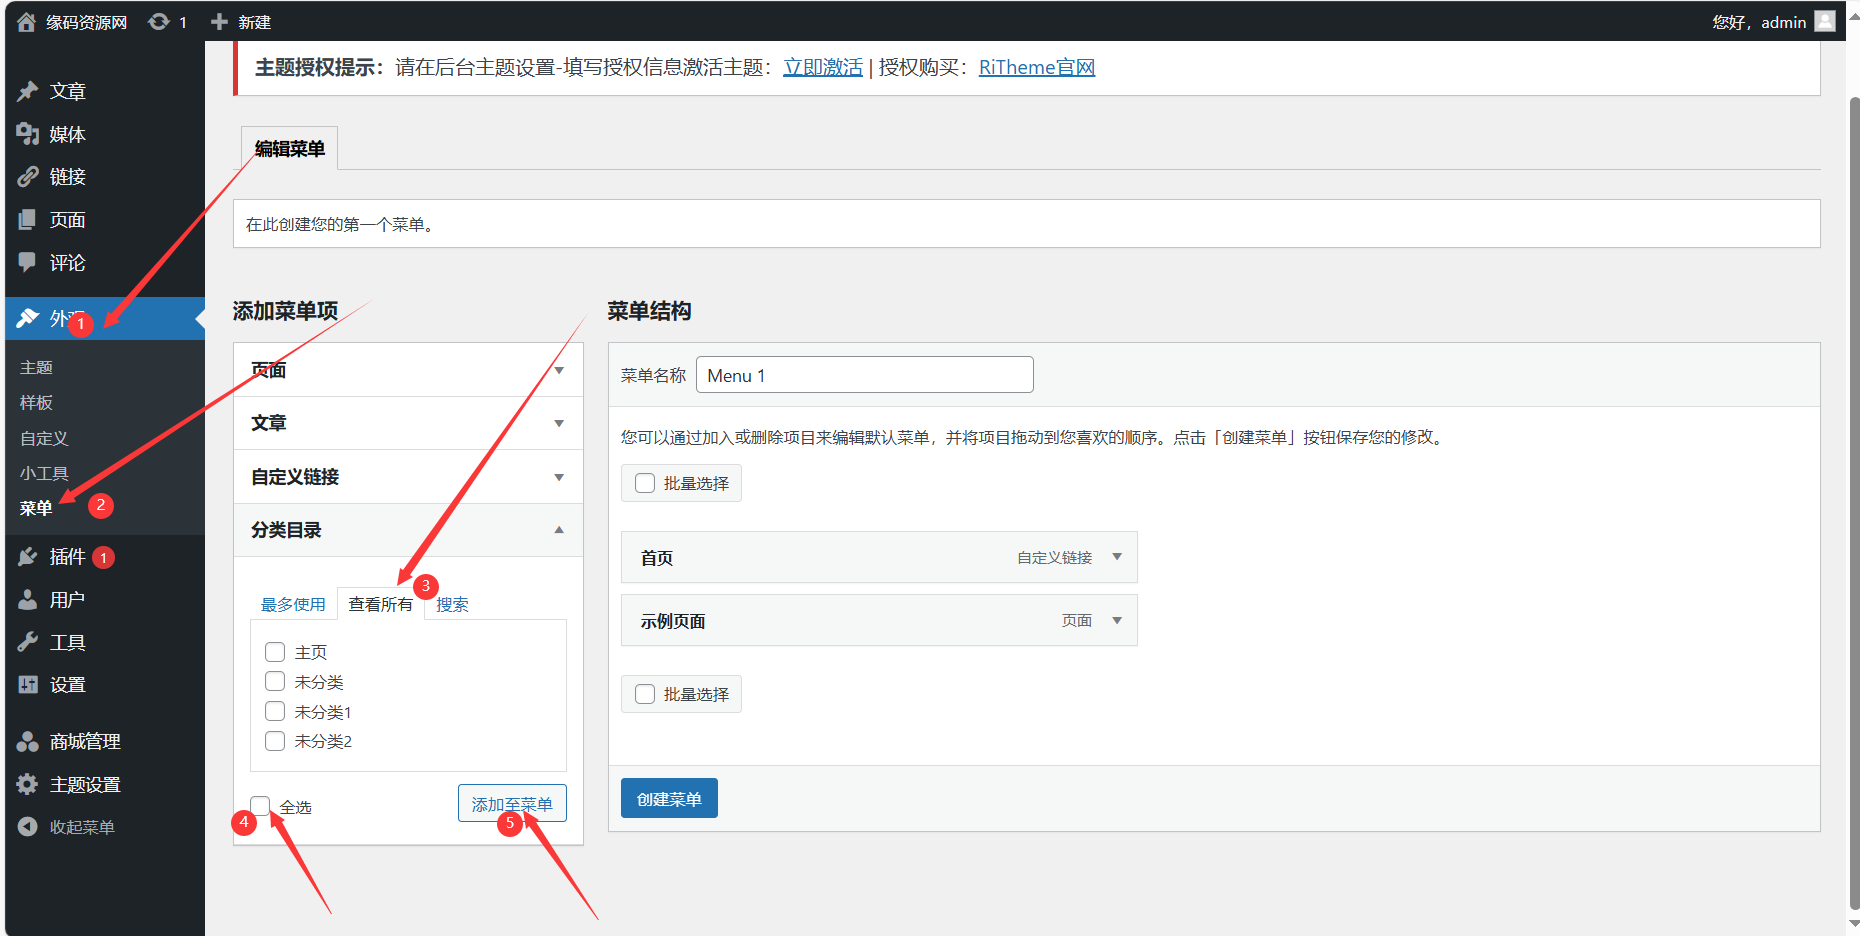Open the admin user avatar
Viewport: 1860px width, 936px height.
pyautogui.click(x=1825, y=21)
